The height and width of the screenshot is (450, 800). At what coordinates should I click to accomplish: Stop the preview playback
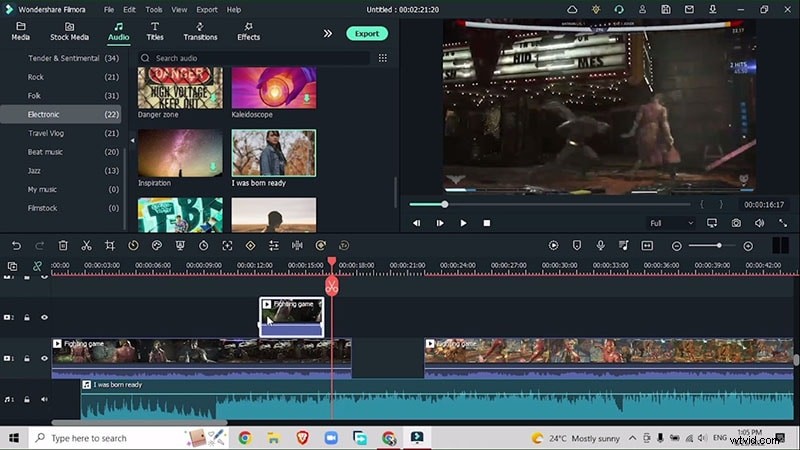pyautogui.click(x=487, y=223)
